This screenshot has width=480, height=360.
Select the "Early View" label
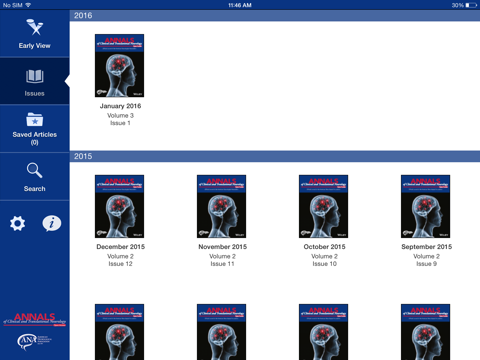pyautogui.click(x=35, y=46)
